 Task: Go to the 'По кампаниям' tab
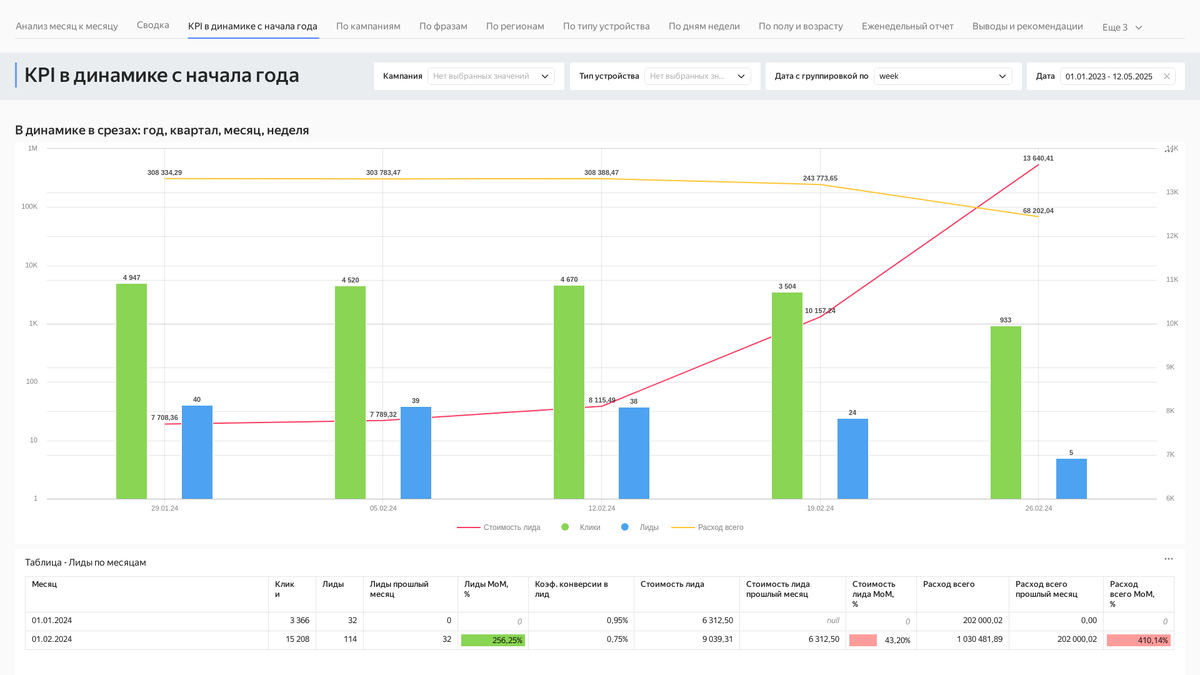[368, 26]
